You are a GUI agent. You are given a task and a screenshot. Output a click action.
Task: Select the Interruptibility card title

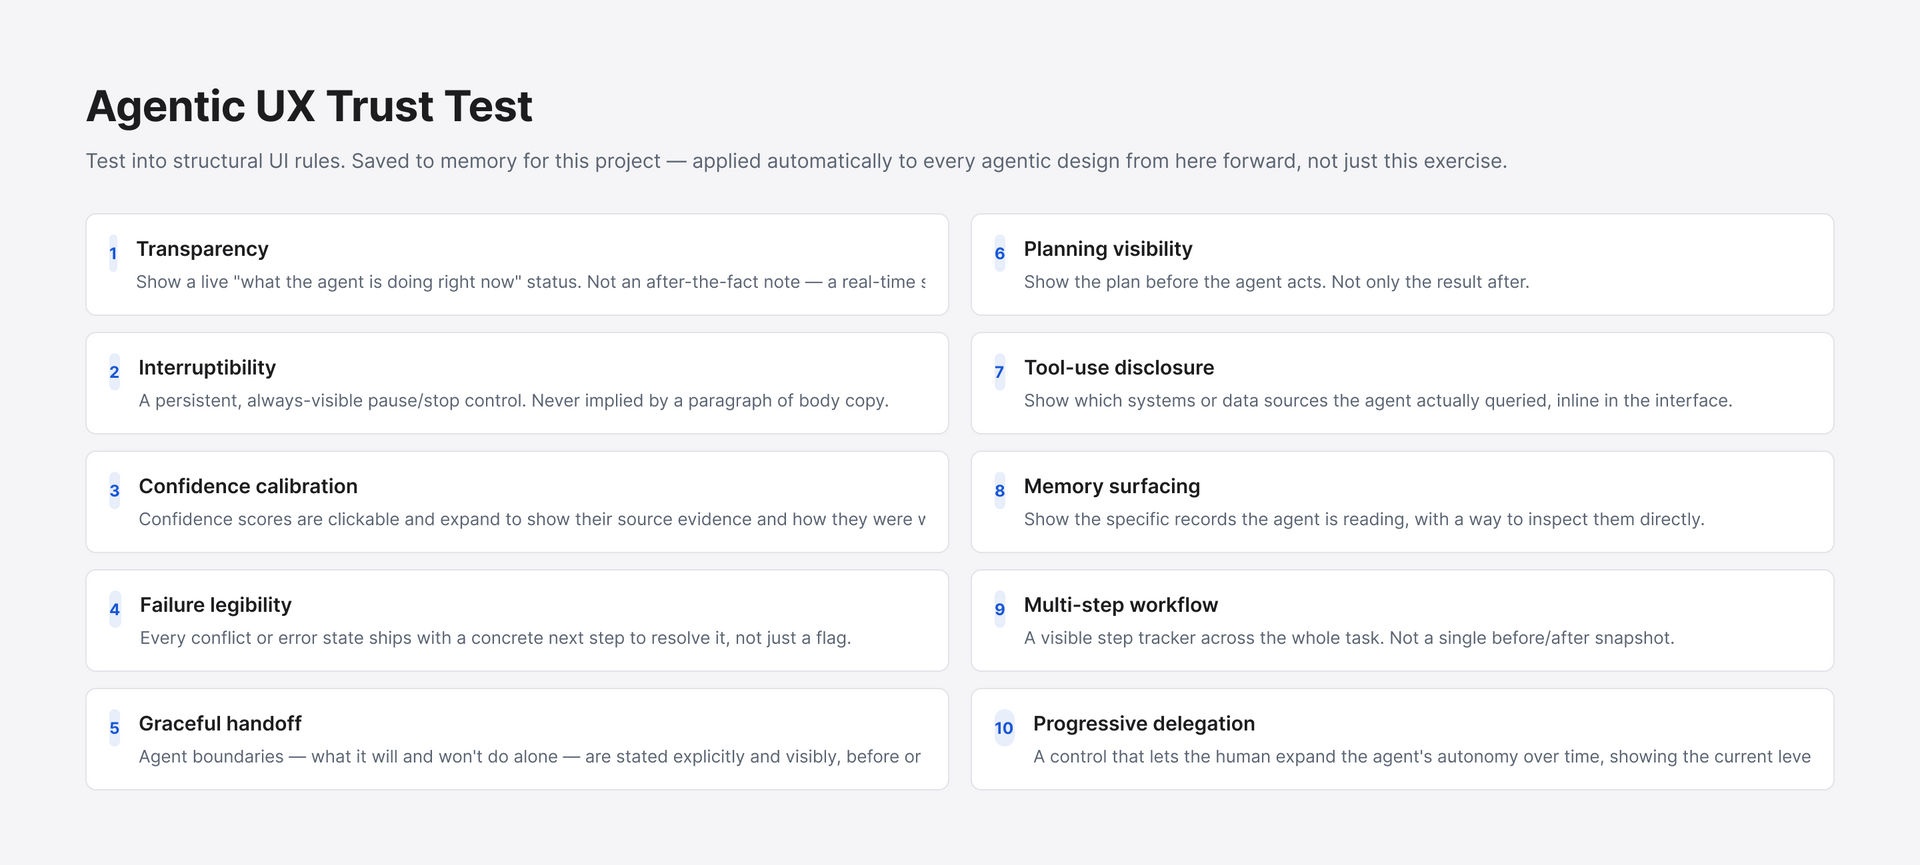[207, 367]
